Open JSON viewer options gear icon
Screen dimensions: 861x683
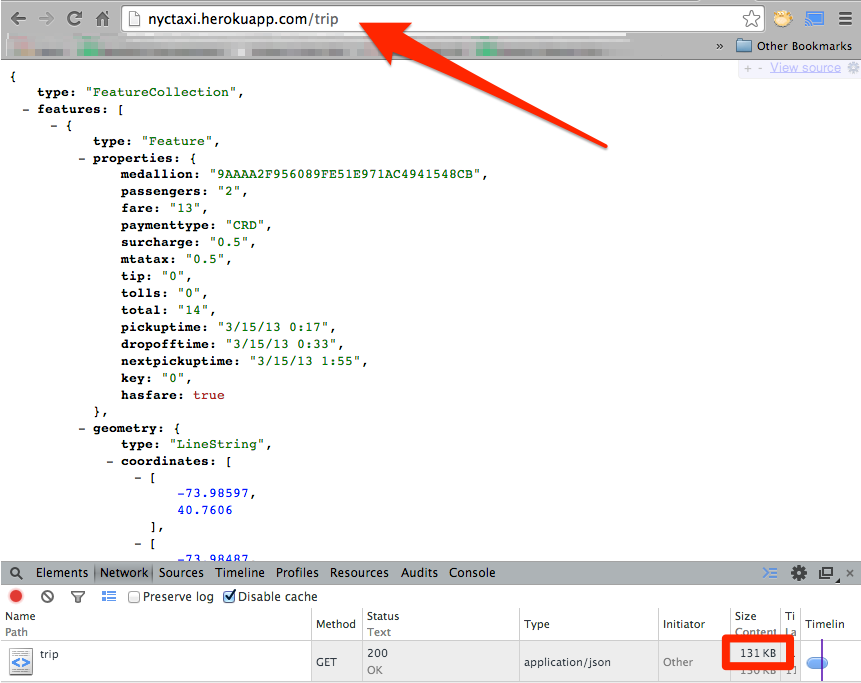tap(853, 68)
